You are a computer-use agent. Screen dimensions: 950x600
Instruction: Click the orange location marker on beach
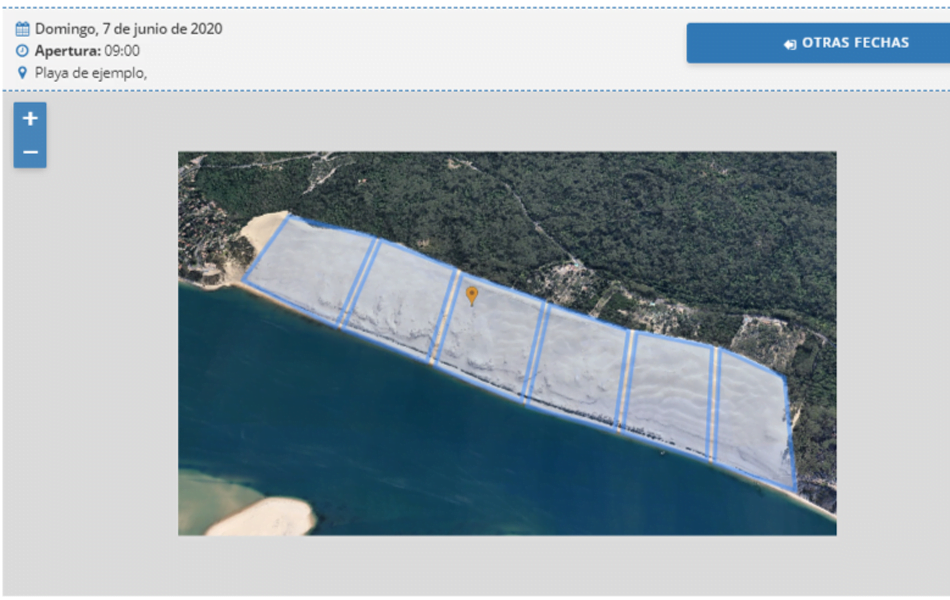(x=472, y=295)
